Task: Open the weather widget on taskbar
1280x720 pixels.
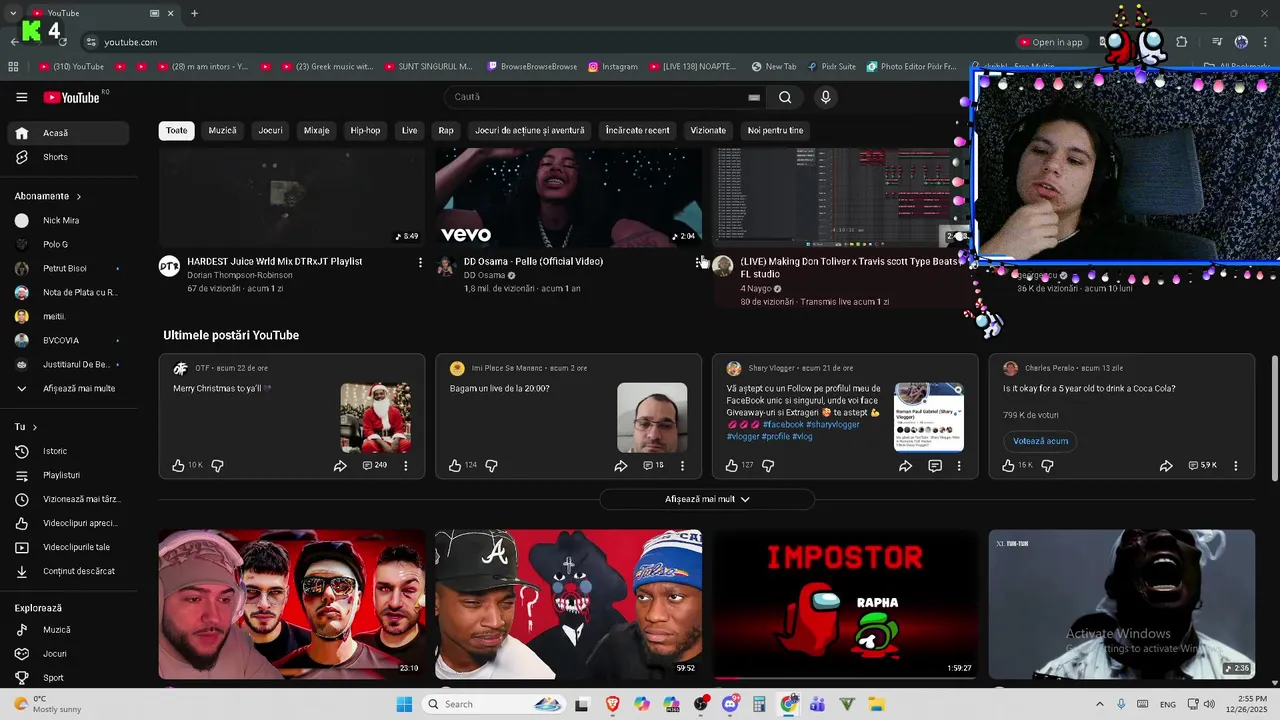Action: (47, 704)
